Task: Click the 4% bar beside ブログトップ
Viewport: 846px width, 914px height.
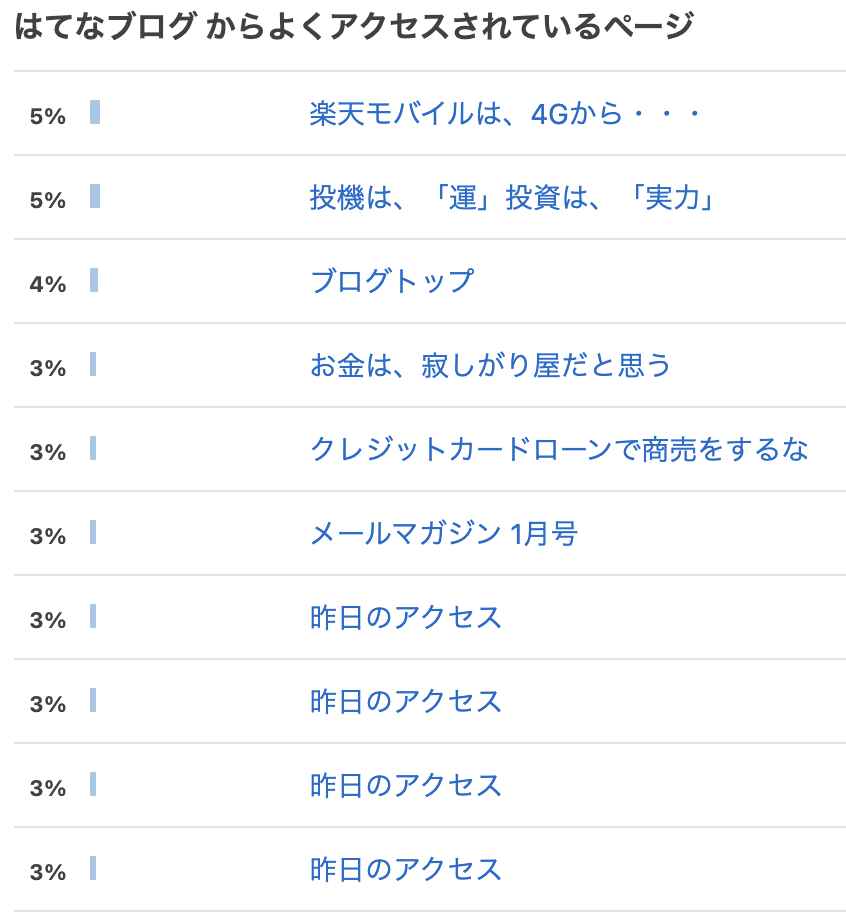Action: coord(94,280)
